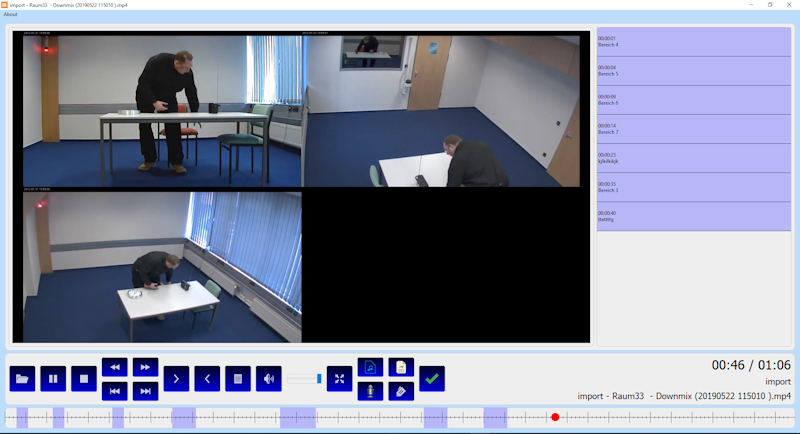Select the Bereich 3 bookmark at 00:00:35

[x=693, y=187]
